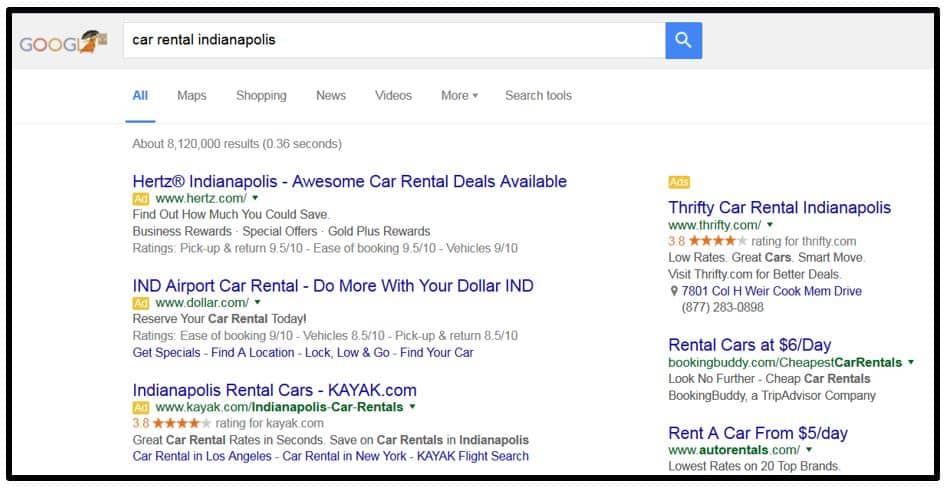Click the www.dollar.com URL text

202,302
